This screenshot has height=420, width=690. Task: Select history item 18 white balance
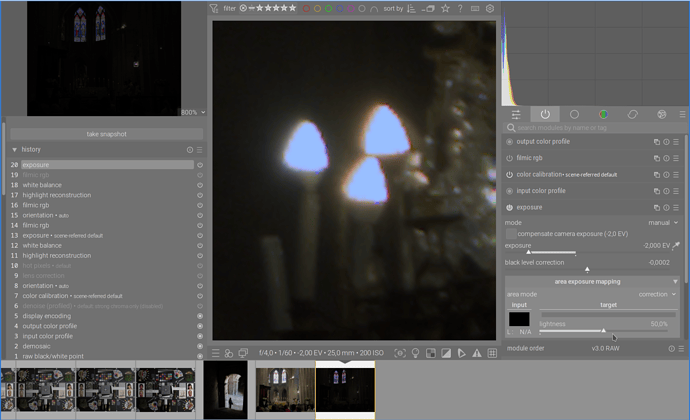pos(106,185)
